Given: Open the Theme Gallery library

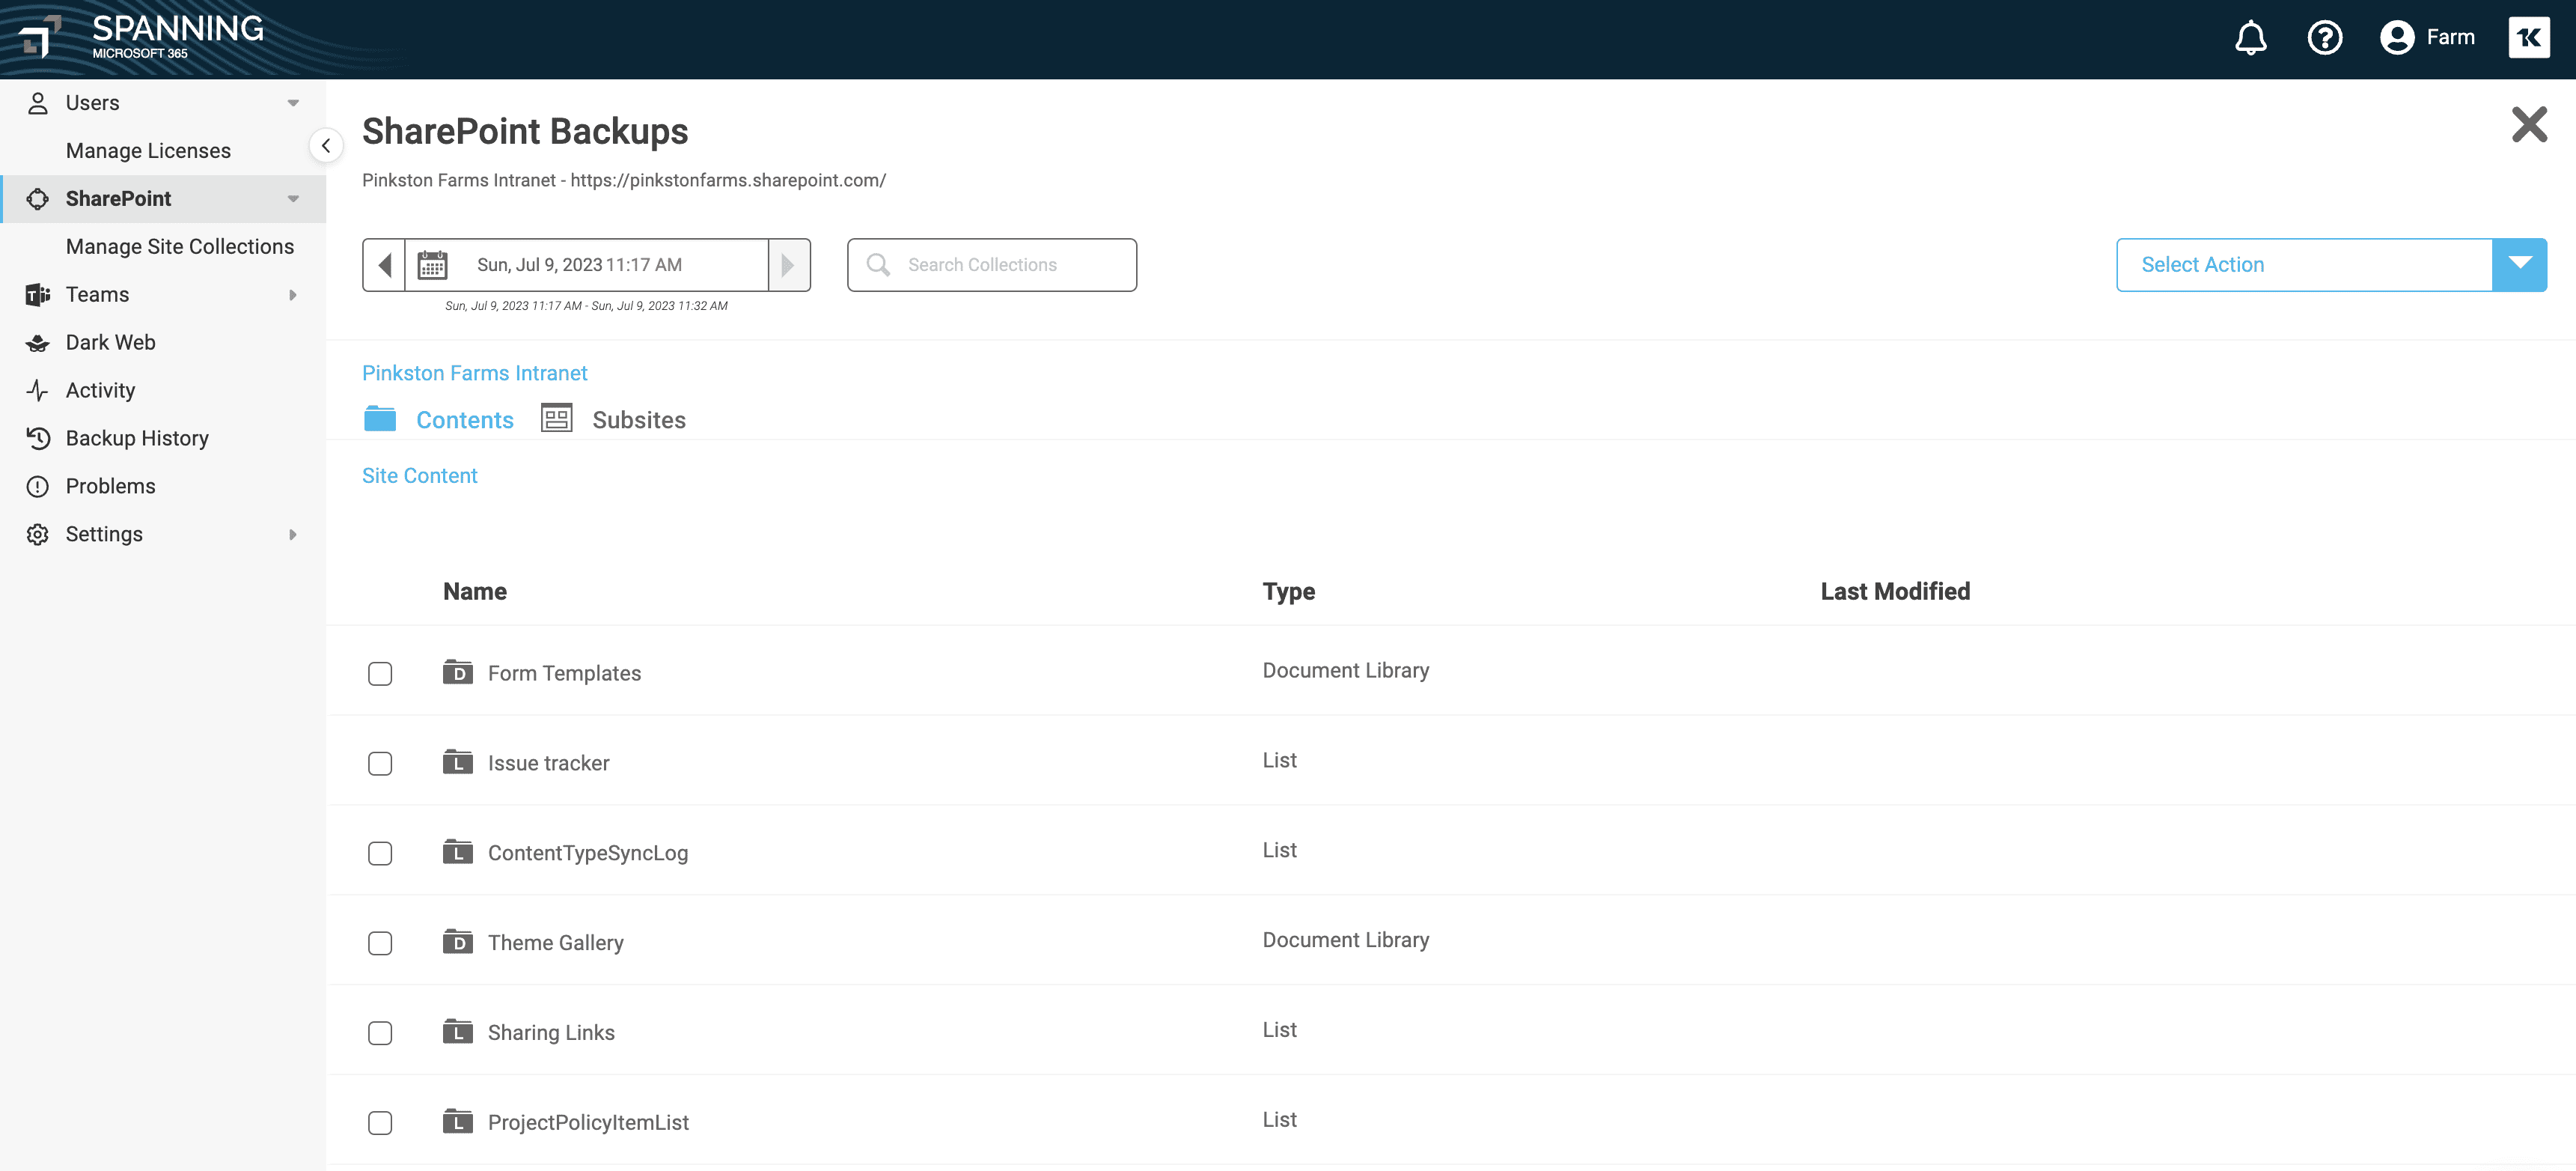Looking at the screenshot, I should tap(556, 943).
